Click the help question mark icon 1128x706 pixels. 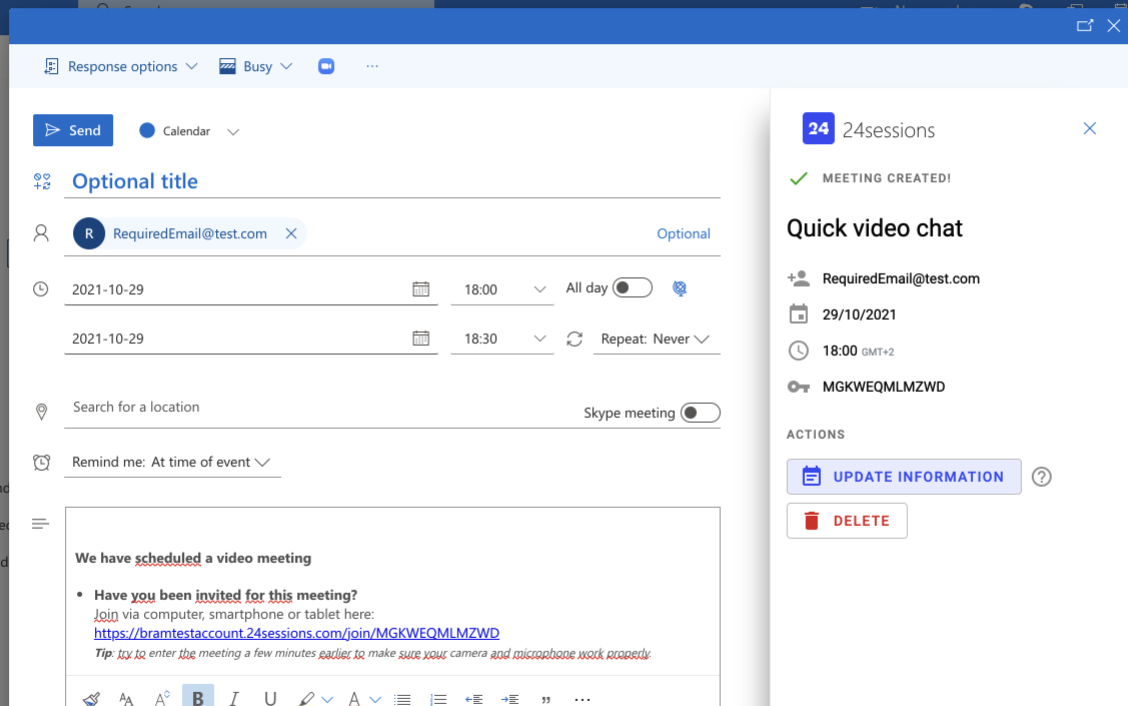click(x=1041, y=477)
